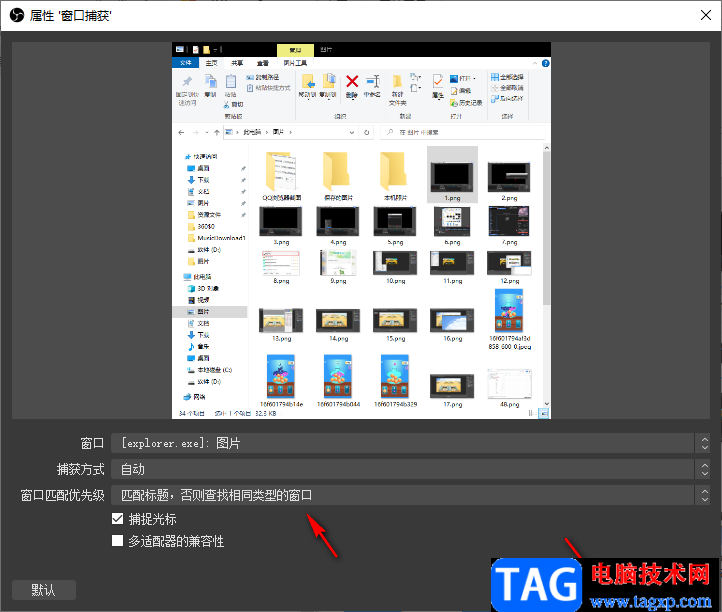Image resolution: width=722 pixels, height=612 pixels.
Task: Click the 复制 icon in the preview ribbon
Action: (210, 82)
